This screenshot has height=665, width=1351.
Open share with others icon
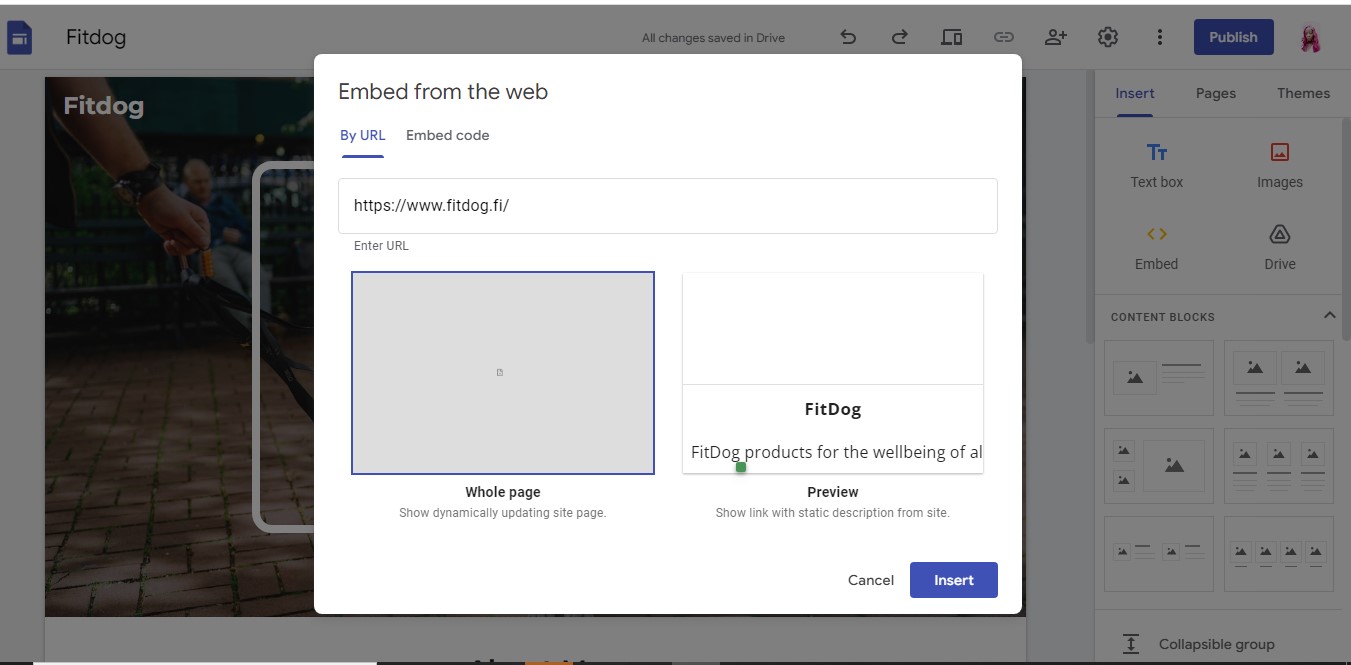1055,38
